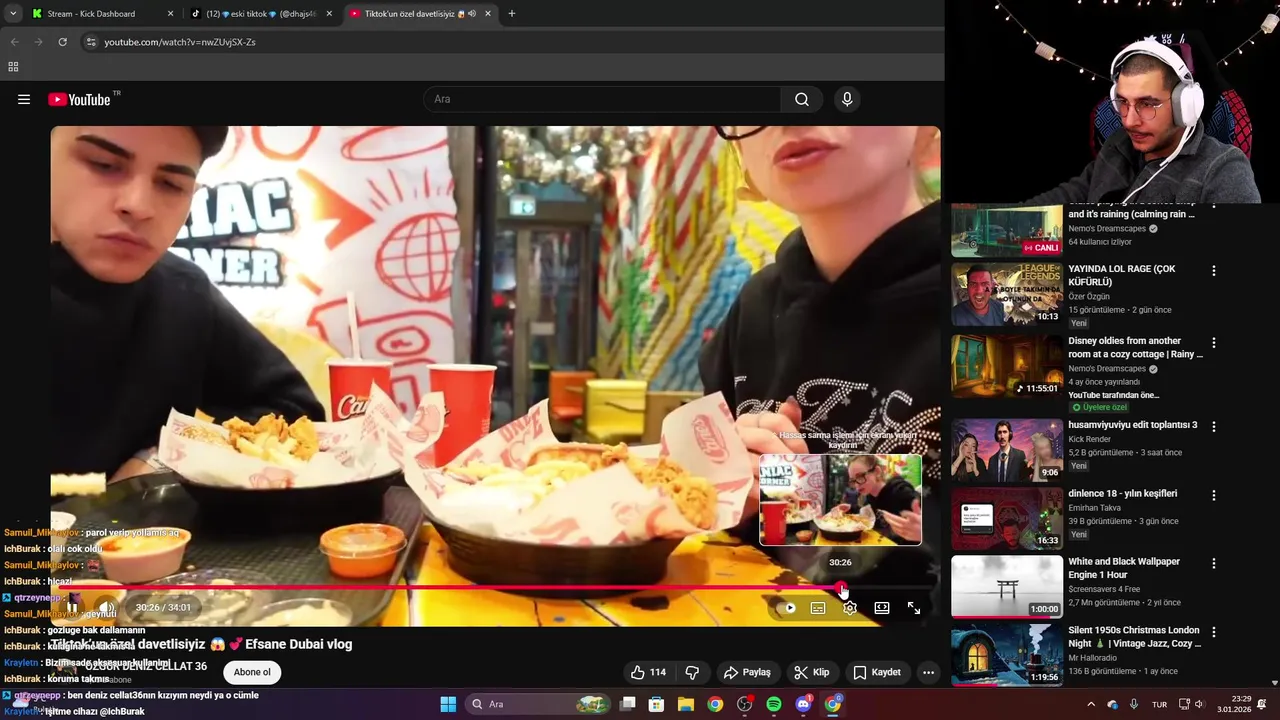Save the video with the Kaydet button
This screenshot has height=720, width=1280.
876,672
